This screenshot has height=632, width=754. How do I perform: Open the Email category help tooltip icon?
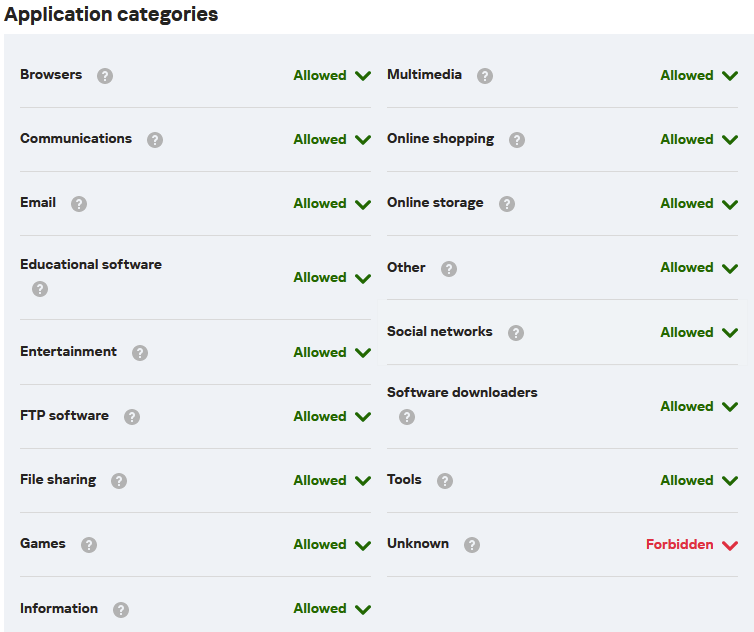(79, 204)
